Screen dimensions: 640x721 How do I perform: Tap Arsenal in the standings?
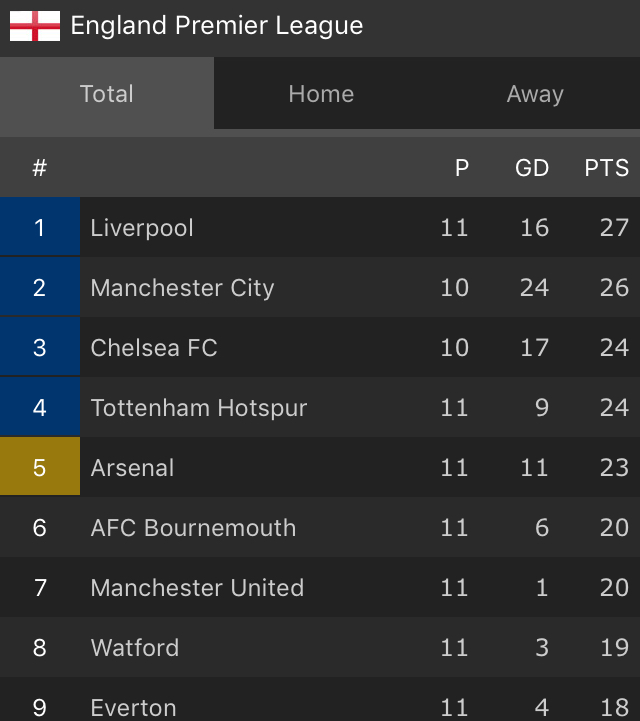[x=132, y=468]
